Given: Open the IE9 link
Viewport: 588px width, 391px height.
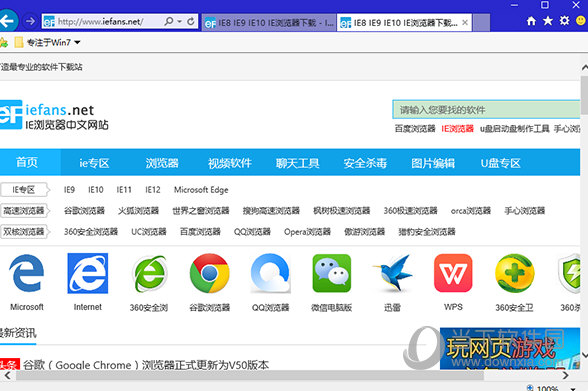Looking at the screenshot, I should (x=69, y=190).
